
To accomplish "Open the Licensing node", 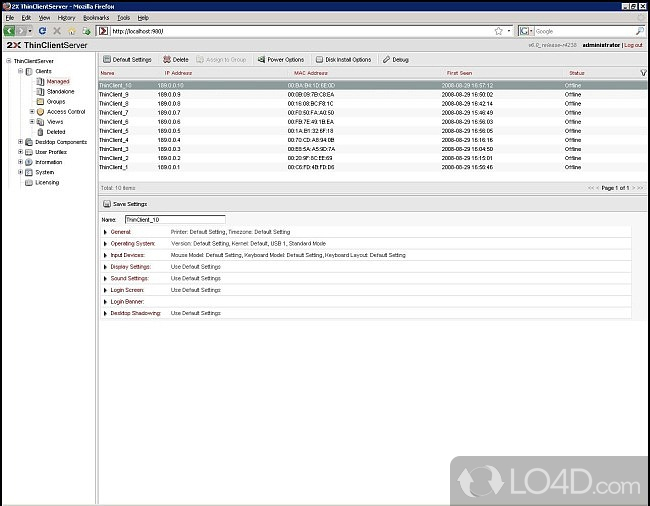I will tap(47, 182).
